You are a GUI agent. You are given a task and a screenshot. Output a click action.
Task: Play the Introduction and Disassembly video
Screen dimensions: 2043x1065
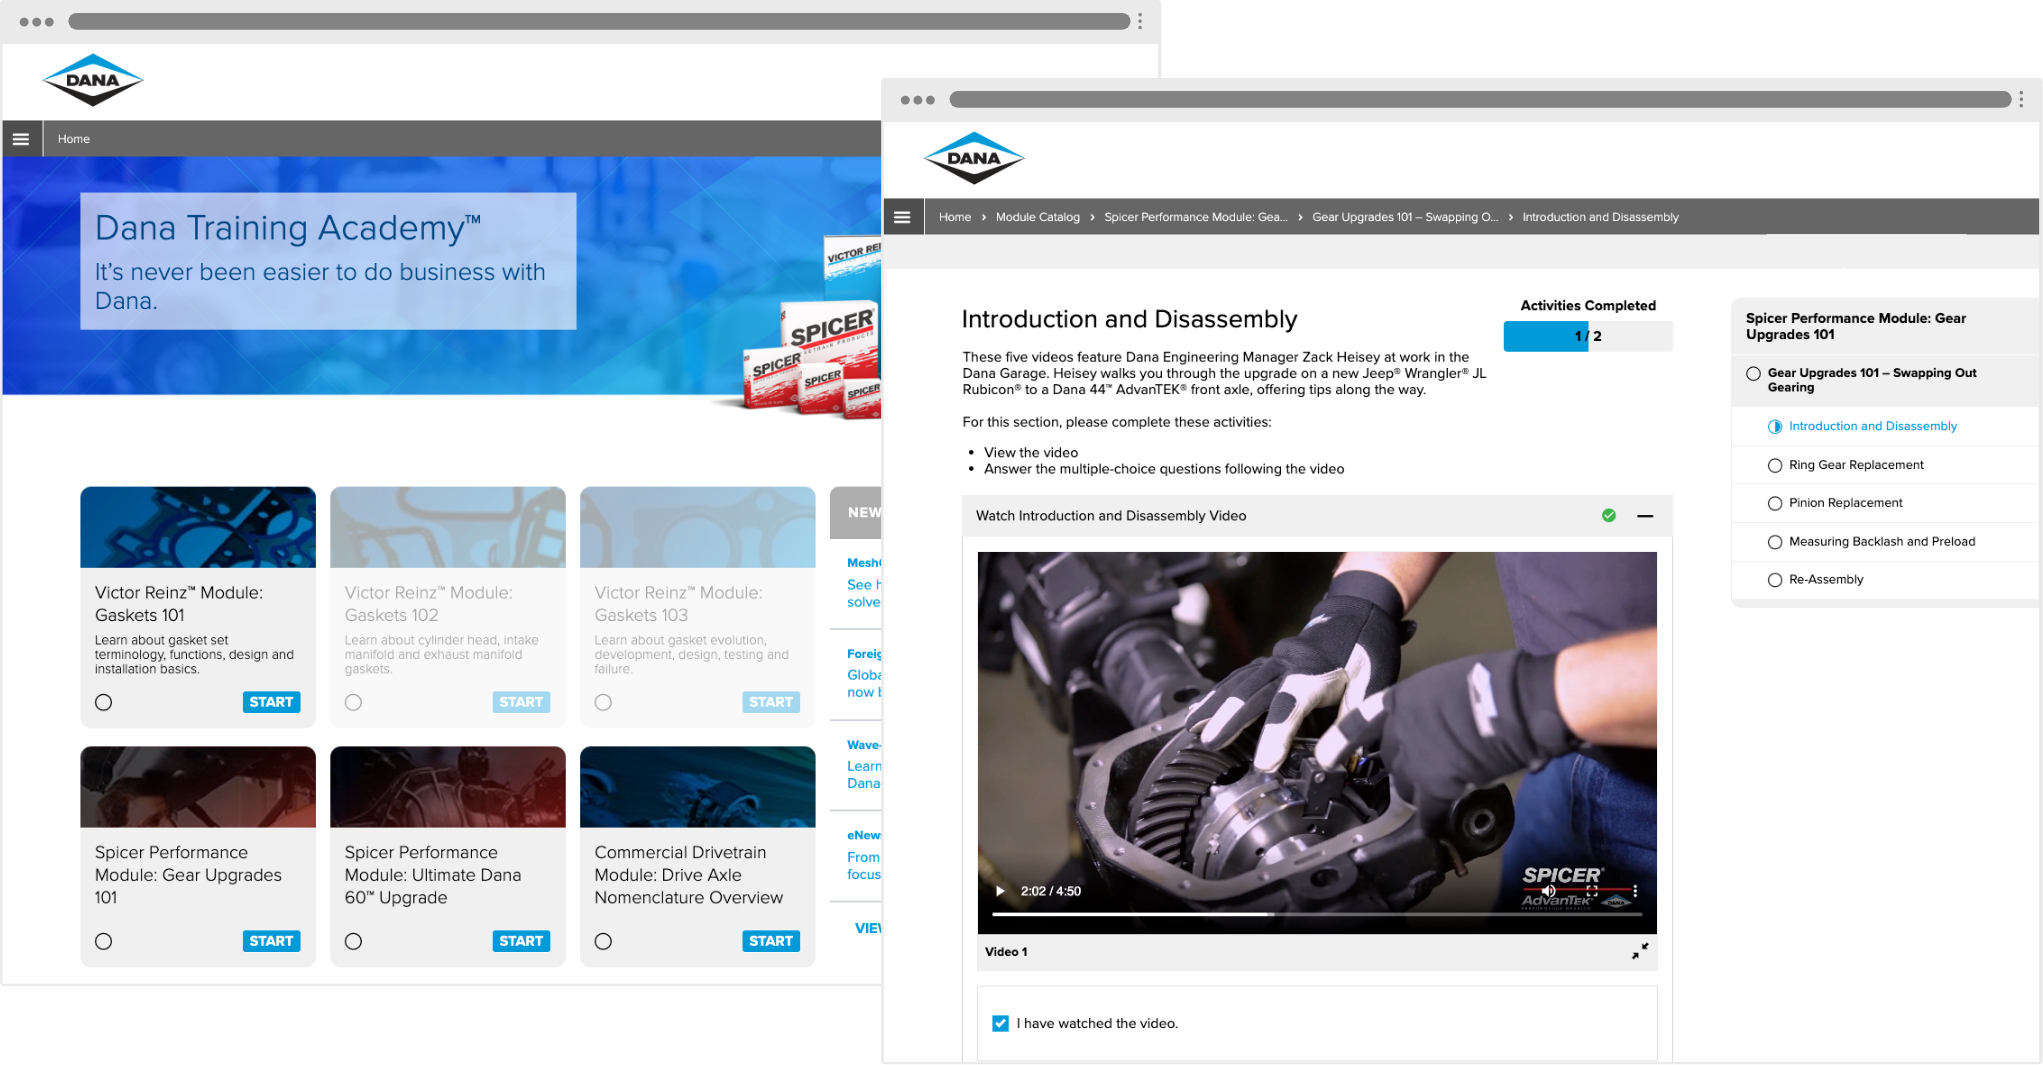pyautogui.click(x=1000, y=891)
